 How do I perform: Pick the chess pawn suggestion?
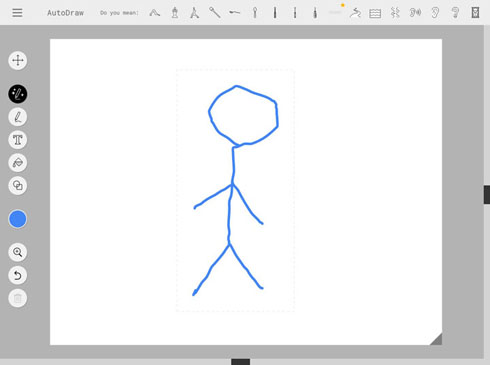tap(175, 13)
